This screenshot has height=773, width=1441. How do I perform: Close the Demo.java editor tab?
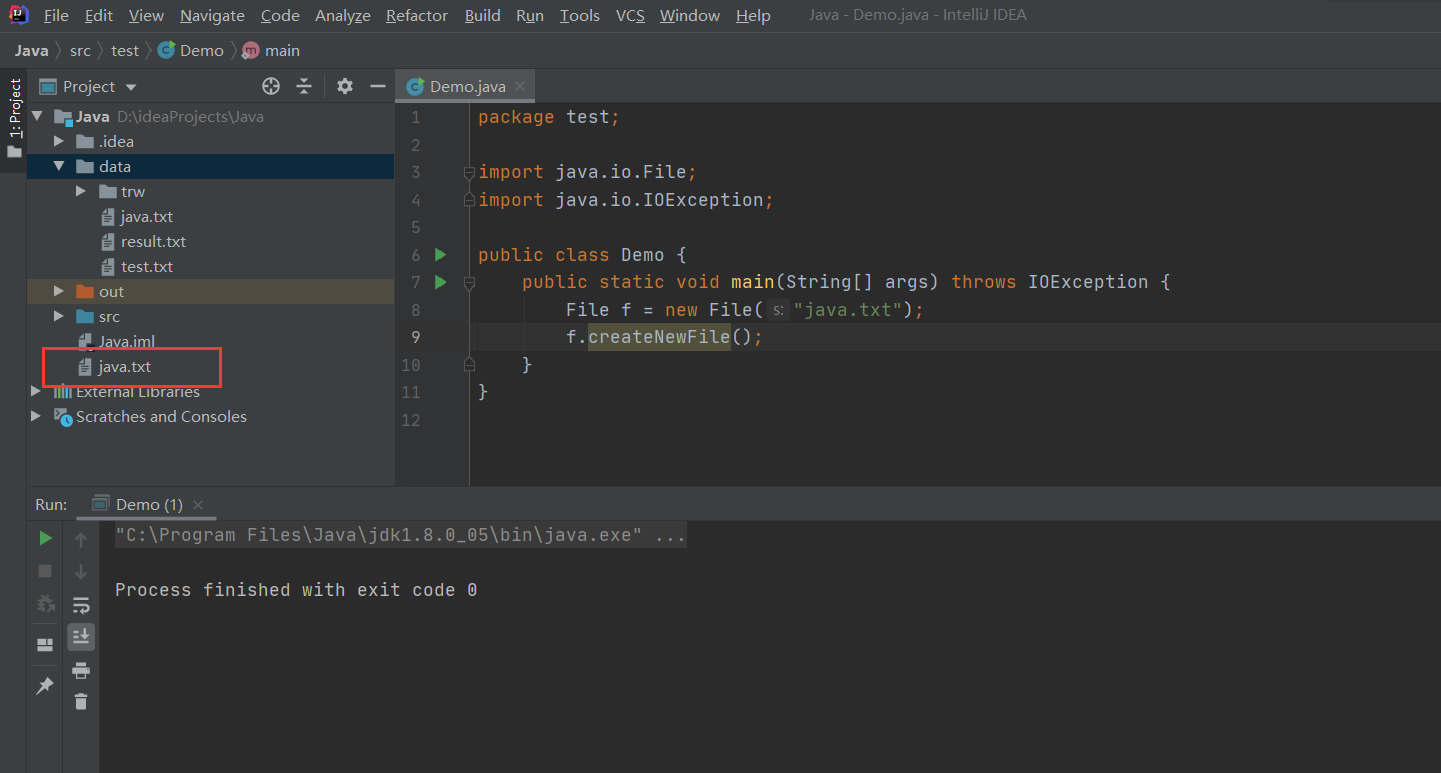(x=520, y=86)
